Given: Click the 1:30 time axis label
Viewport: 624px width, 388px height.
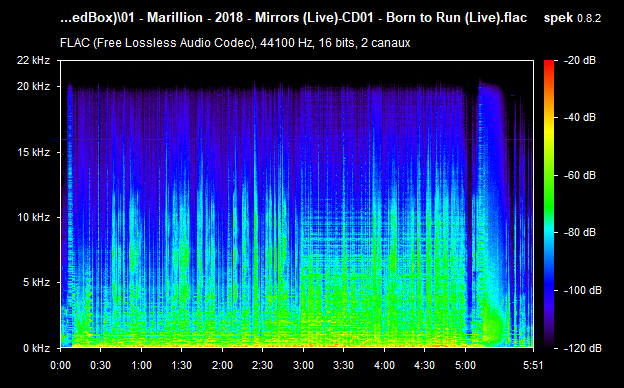Looking at the screenshot, I should pyautogui.click(x=182, y=365).
